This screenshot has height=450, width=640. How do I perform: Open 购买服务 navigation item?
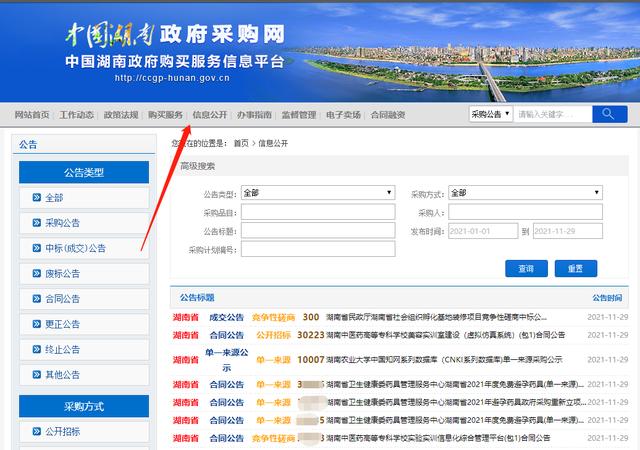[x=165, y=115]
